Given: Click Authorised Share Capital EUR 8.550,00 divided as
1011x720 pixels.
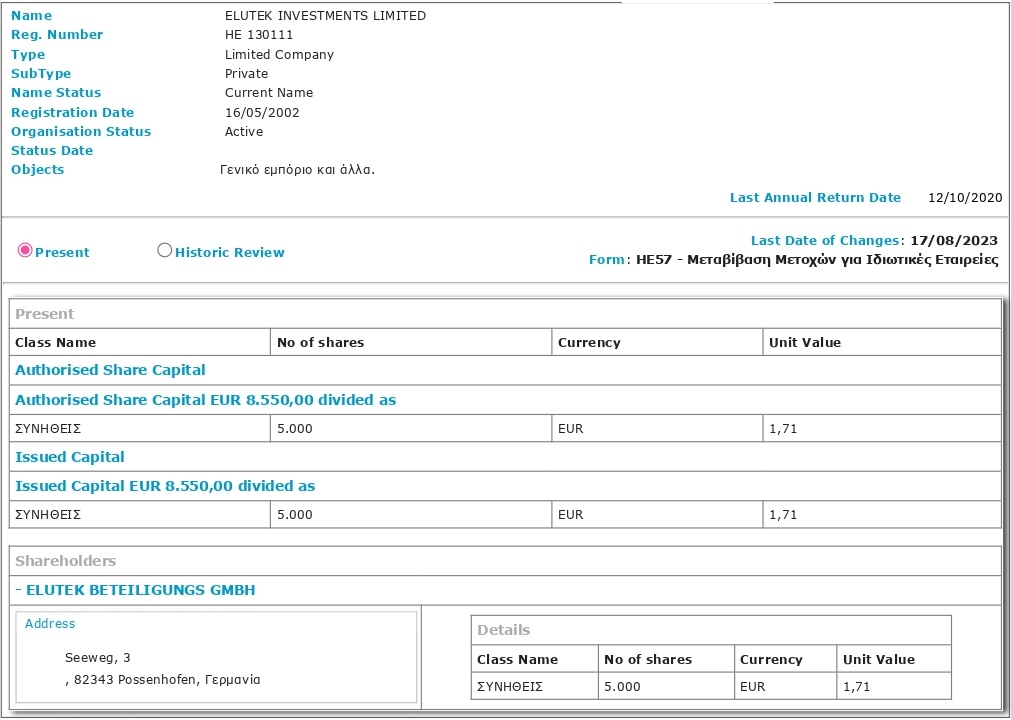Looking at the screenshot, I should (x=205, y=400).
